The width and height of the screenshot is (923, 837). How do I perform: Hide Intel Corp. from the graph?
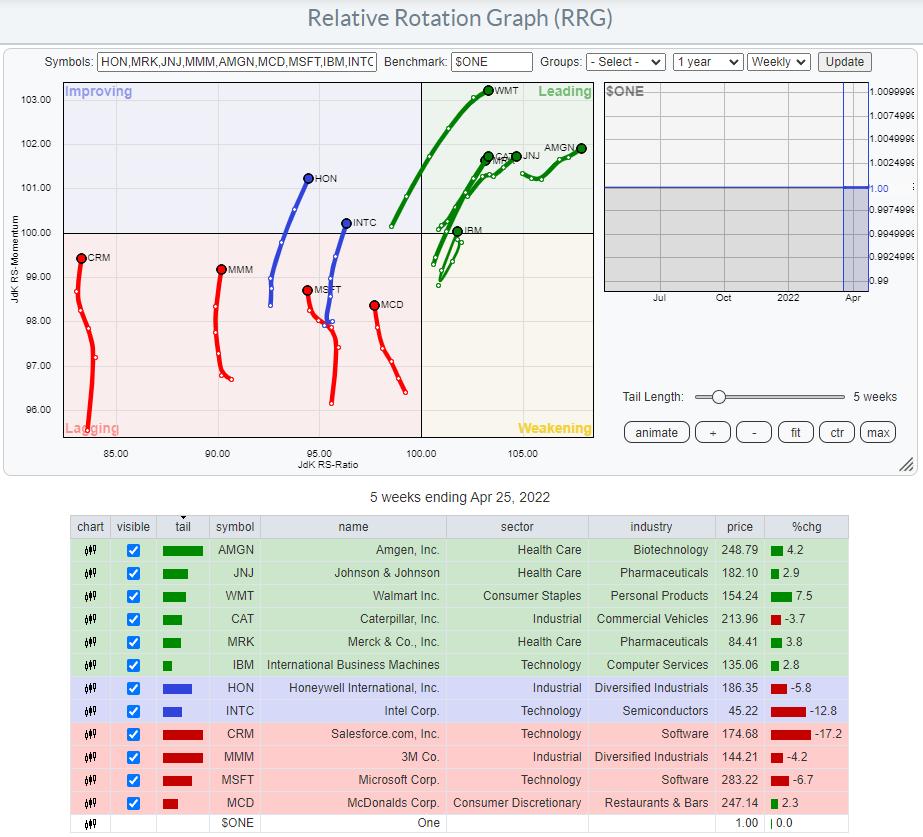tap(133, 711)
